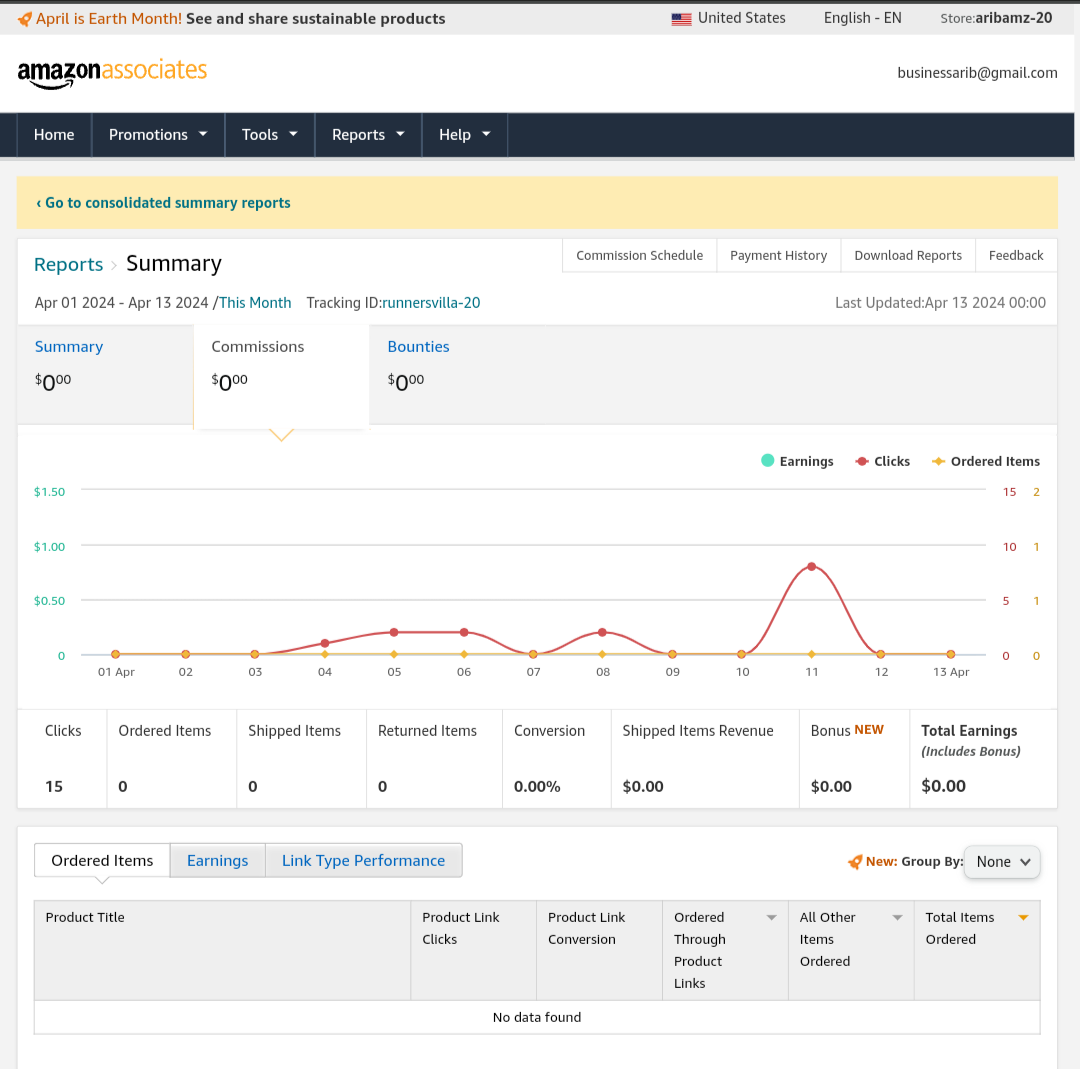Change the This Month date range
This screenshot has width=1080, height=1069.
[x=255, y=303]
